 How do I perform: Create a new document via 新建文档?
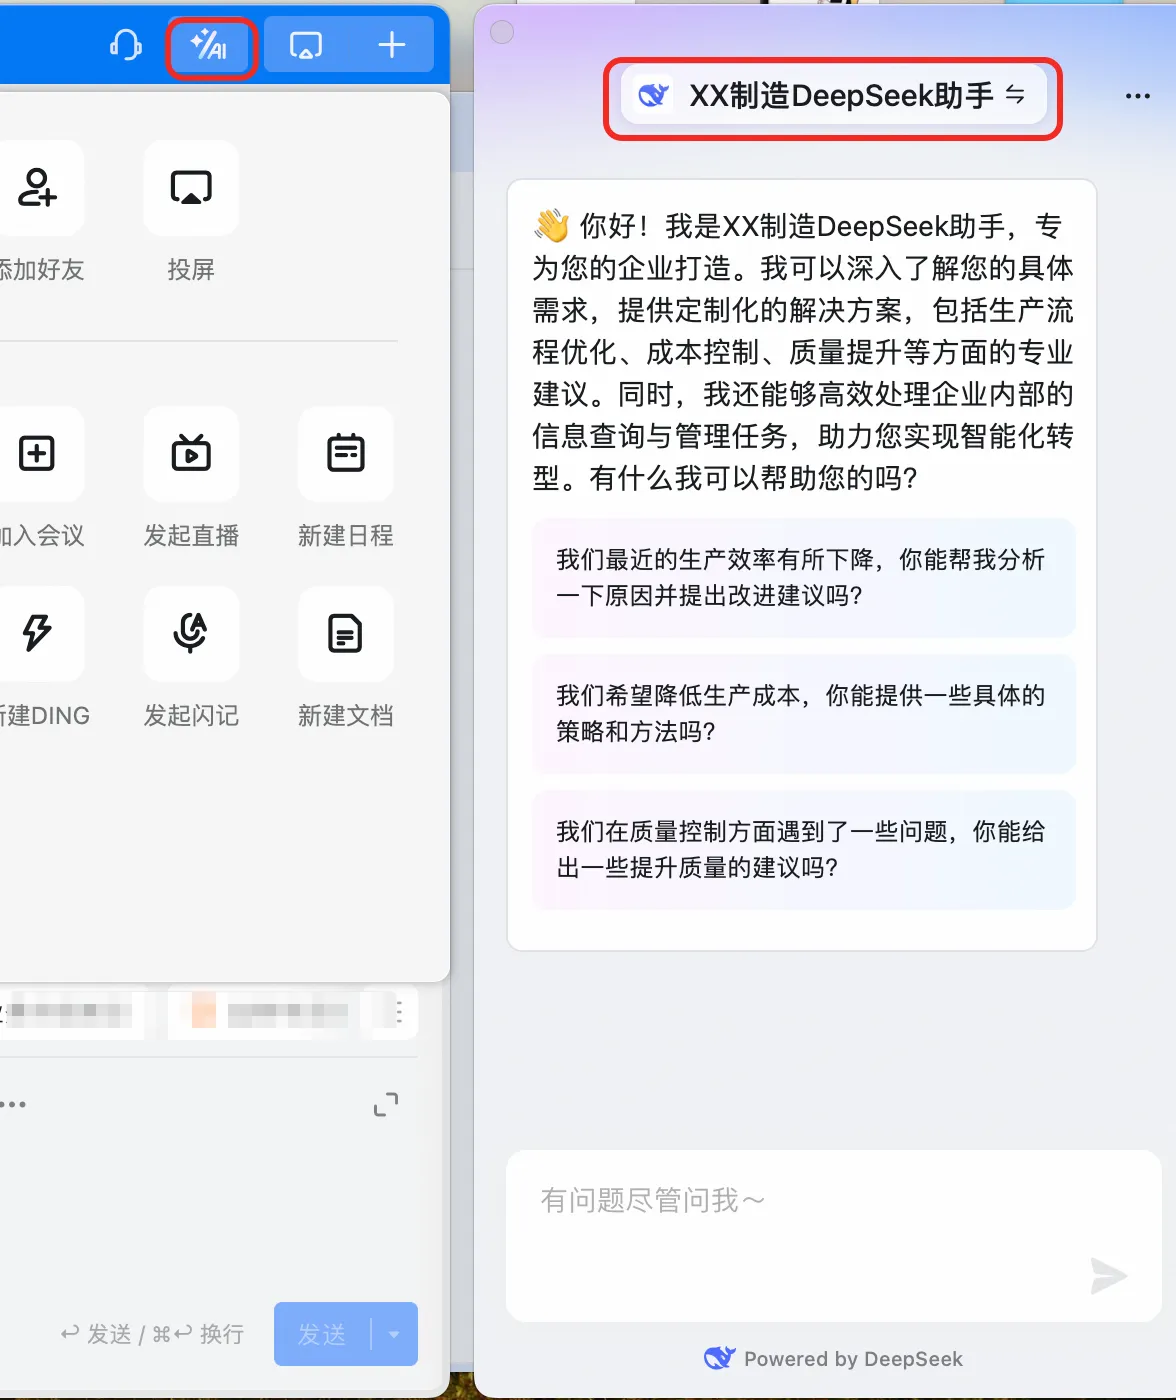coord(346,634)
